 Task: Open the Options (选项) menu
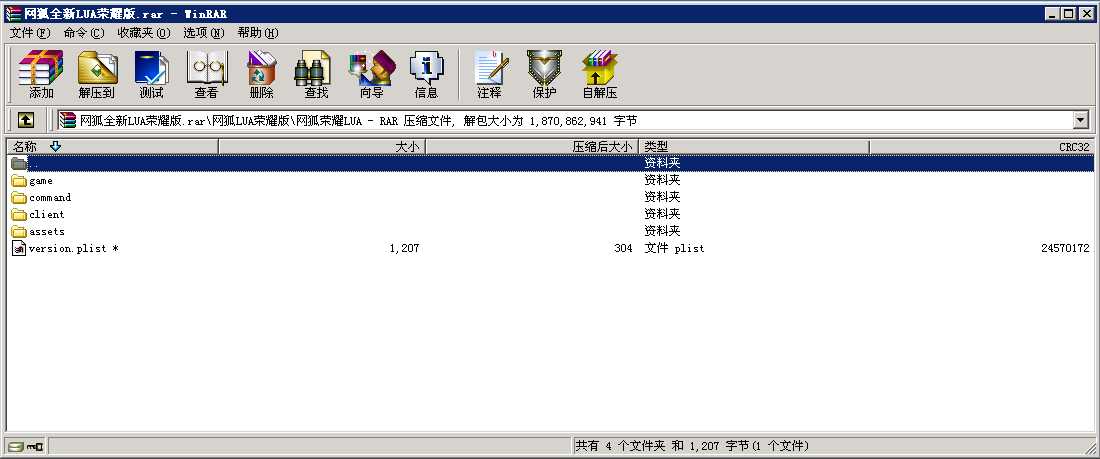(203, 33)
